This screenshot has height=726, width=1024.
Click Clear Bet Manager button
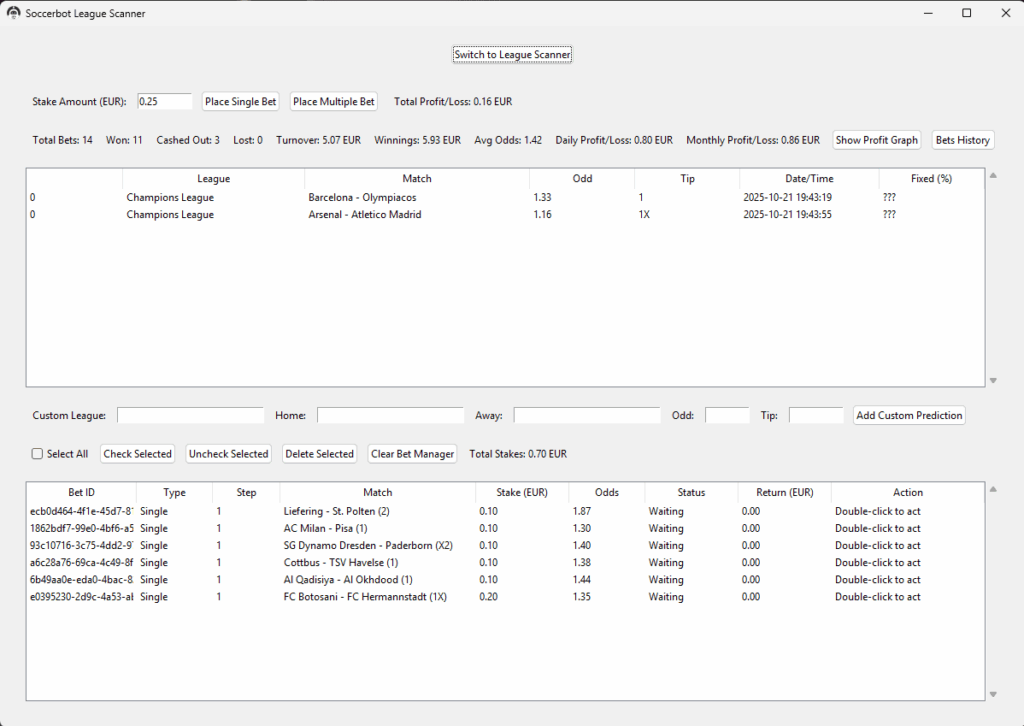tap(412, 454)
